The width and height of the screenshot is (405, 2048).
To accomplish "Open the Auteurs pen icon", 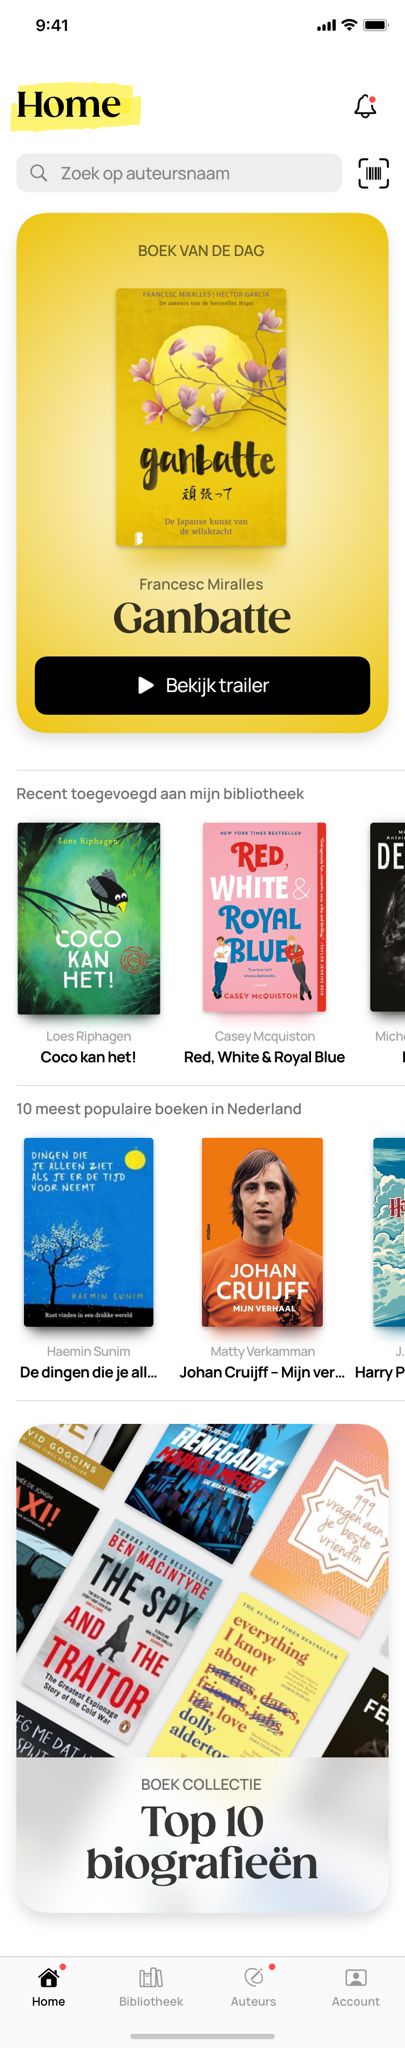I will [x=254, y=1977].
